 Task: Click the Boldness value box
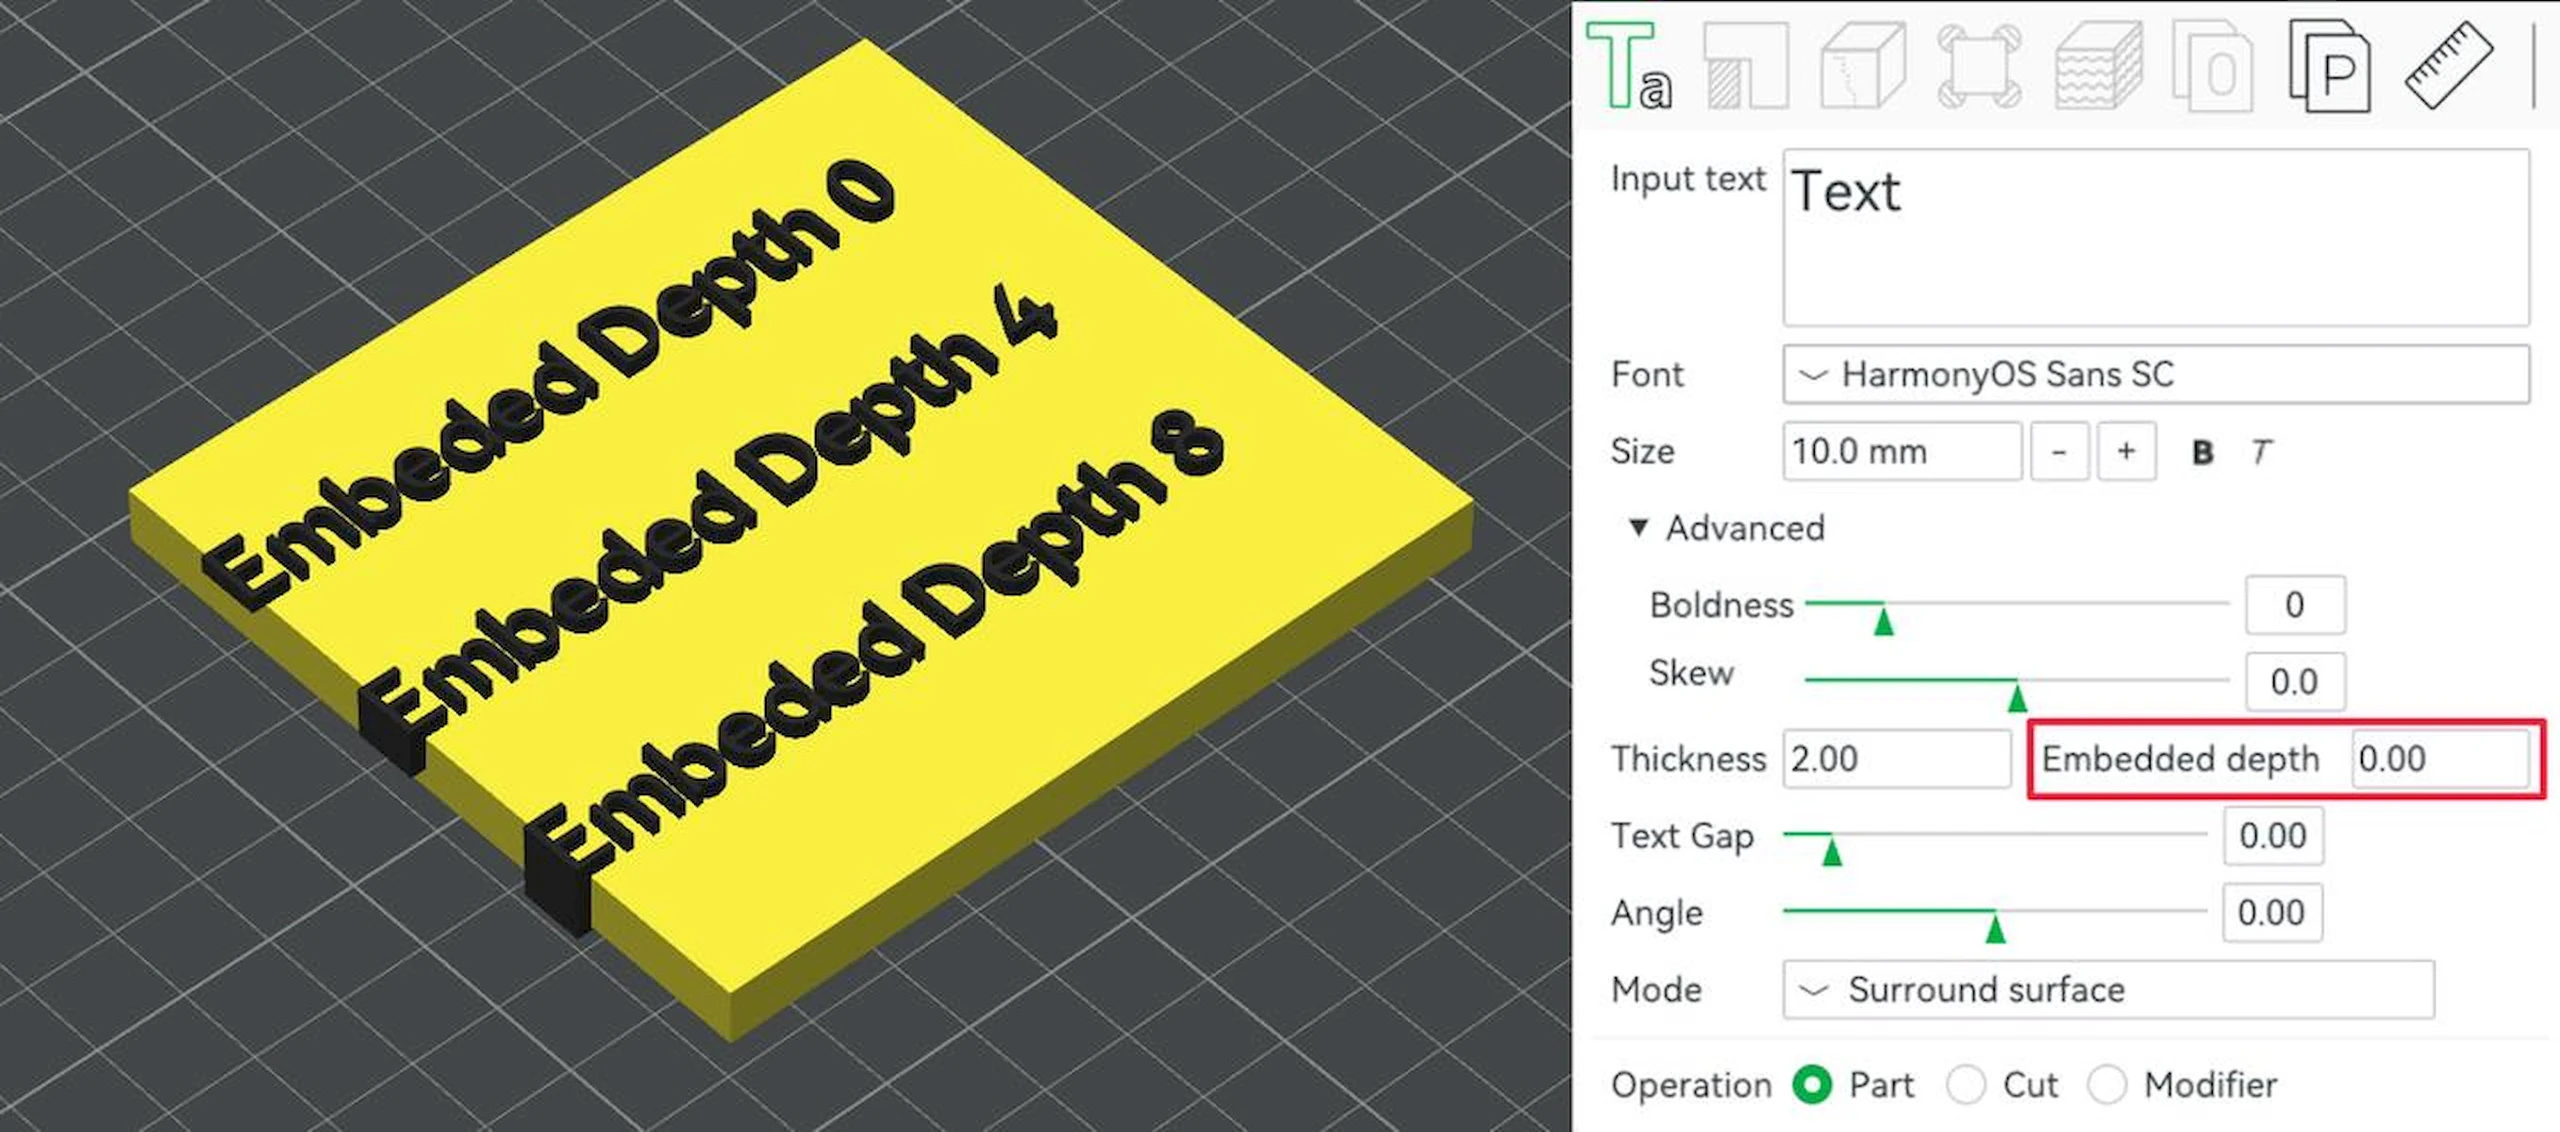[2294, 605]
